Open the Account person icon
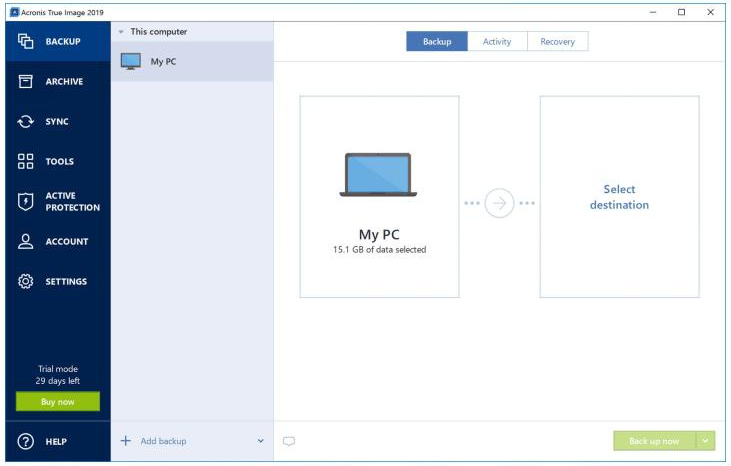The width and height of the screenshot is (731, 466). 26,242
